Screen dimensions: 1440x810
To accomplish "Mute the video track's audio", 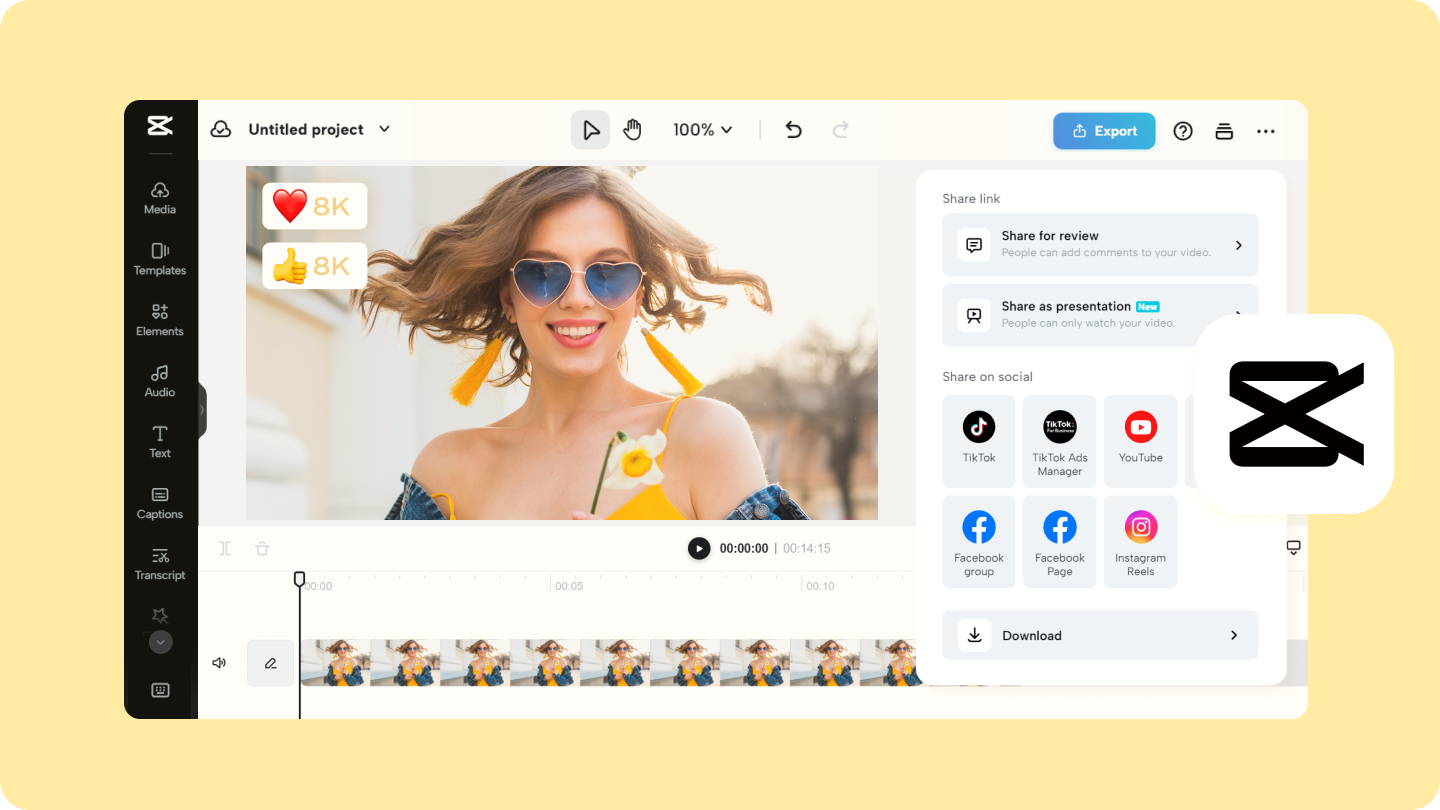I will pyautogui.click(x=219, y=662).
